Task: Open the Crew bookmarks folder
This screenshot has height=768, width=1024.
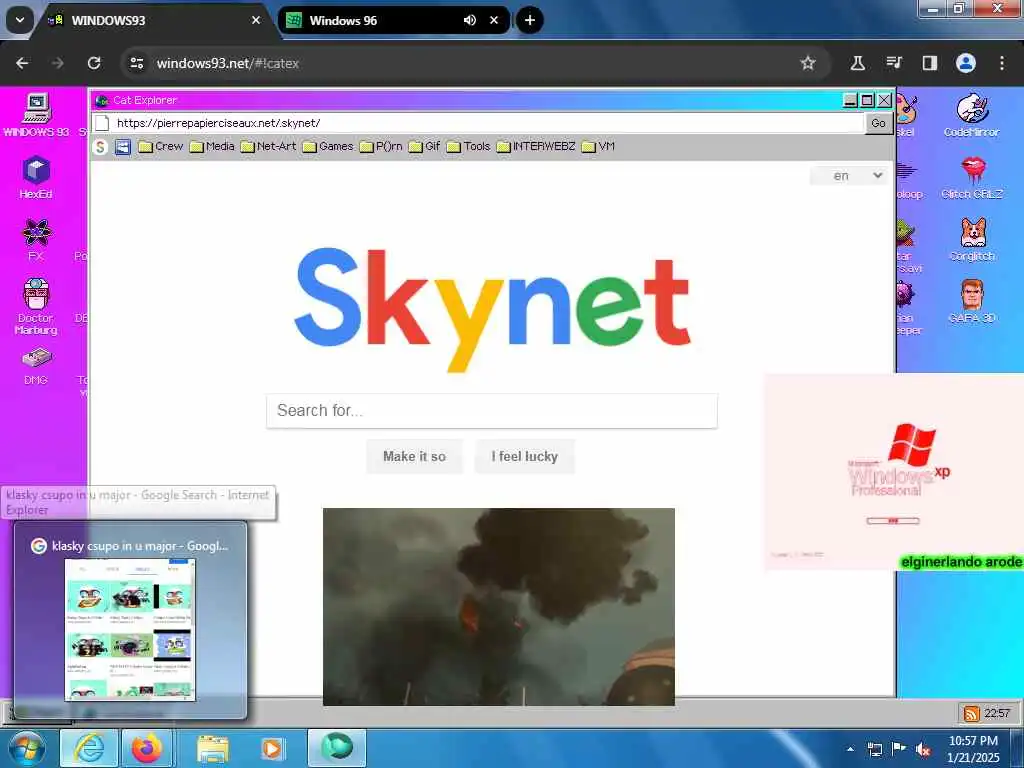Action: 161,147
